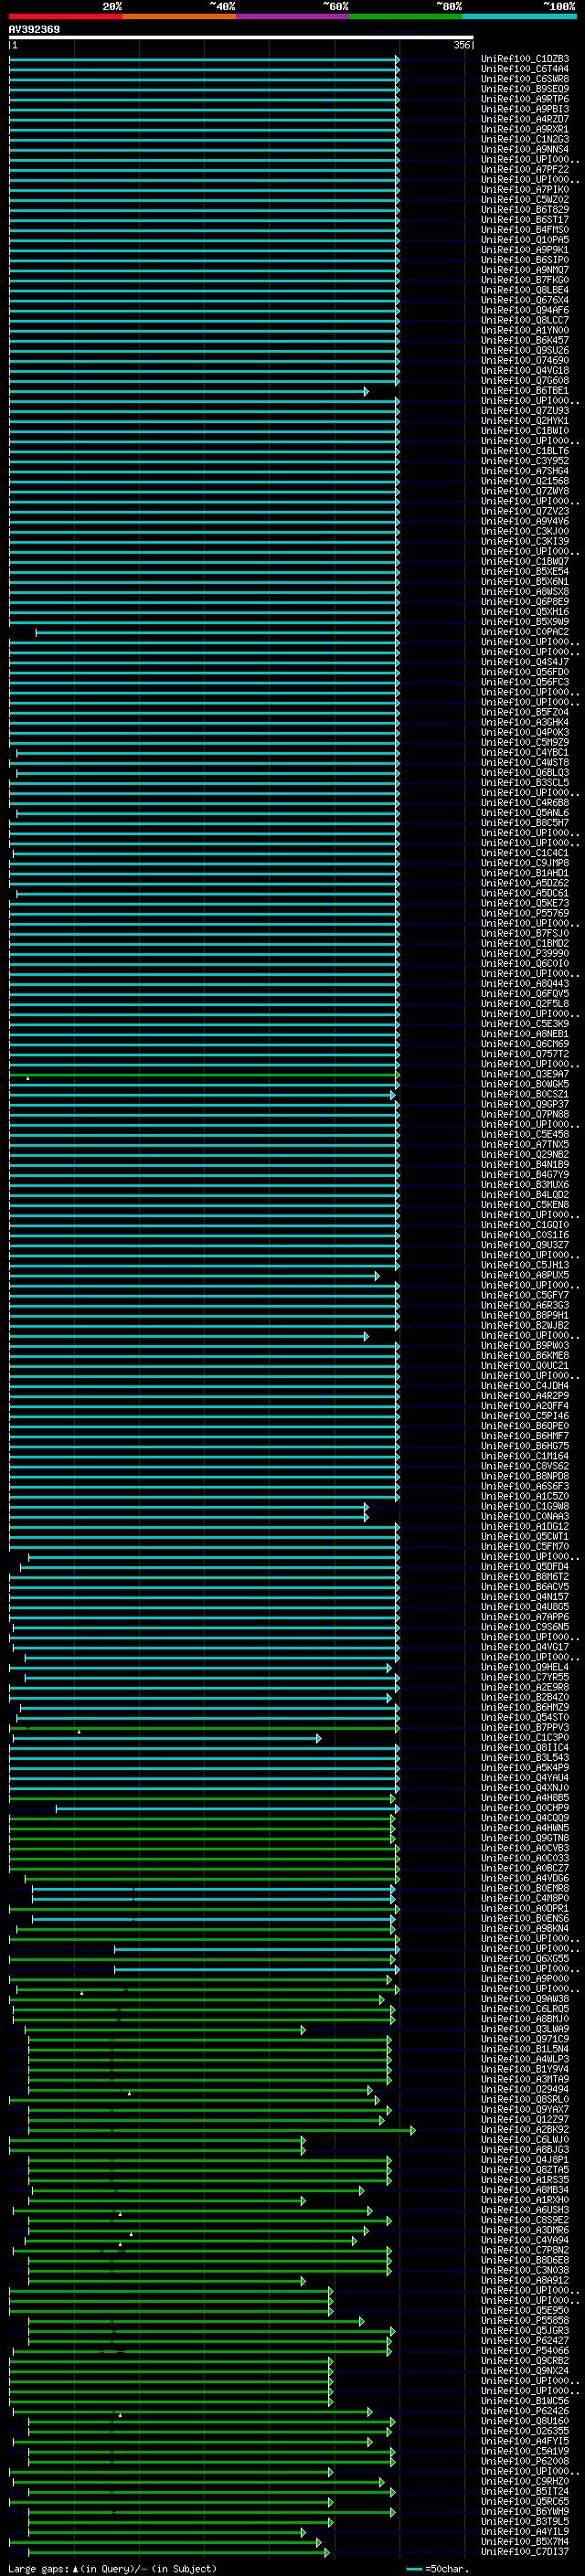Select the UniRef100_Q9NX24 label

pyautogui.click(x=525, y=2371)
